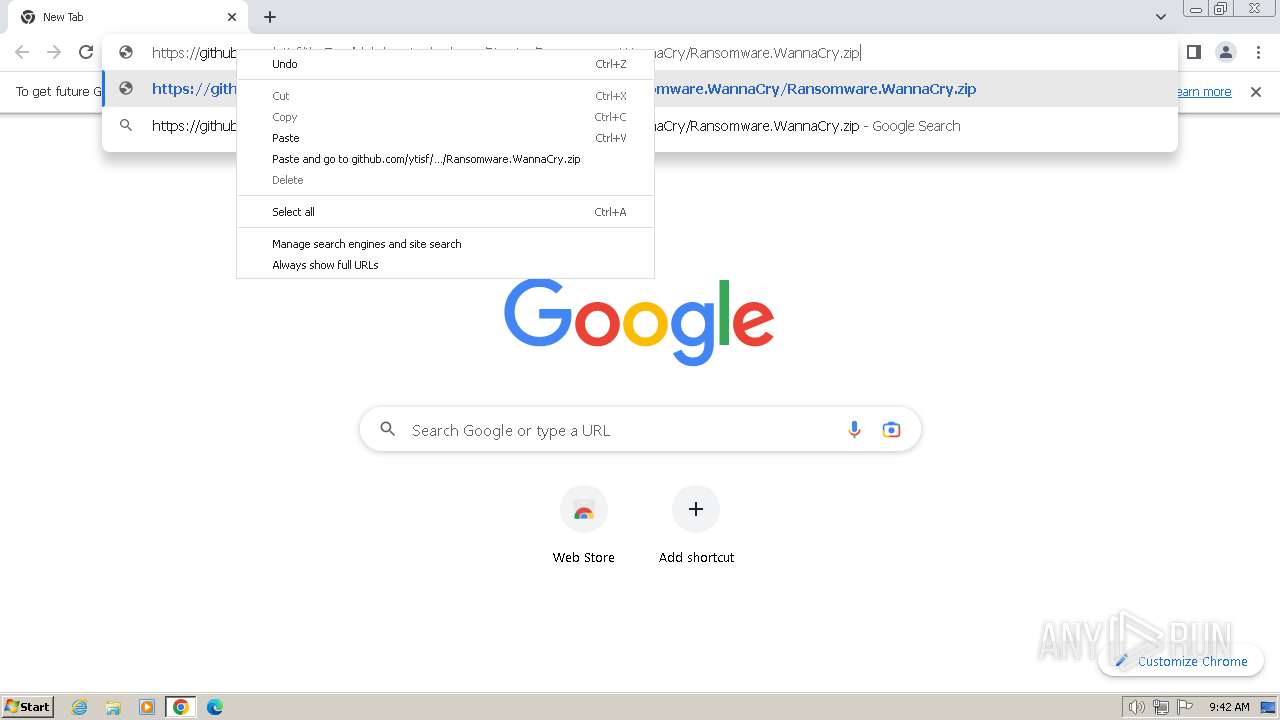Open Manage search engines and site search
Image resolution: width=1280 pixels, height=720 pixels.
445,244
